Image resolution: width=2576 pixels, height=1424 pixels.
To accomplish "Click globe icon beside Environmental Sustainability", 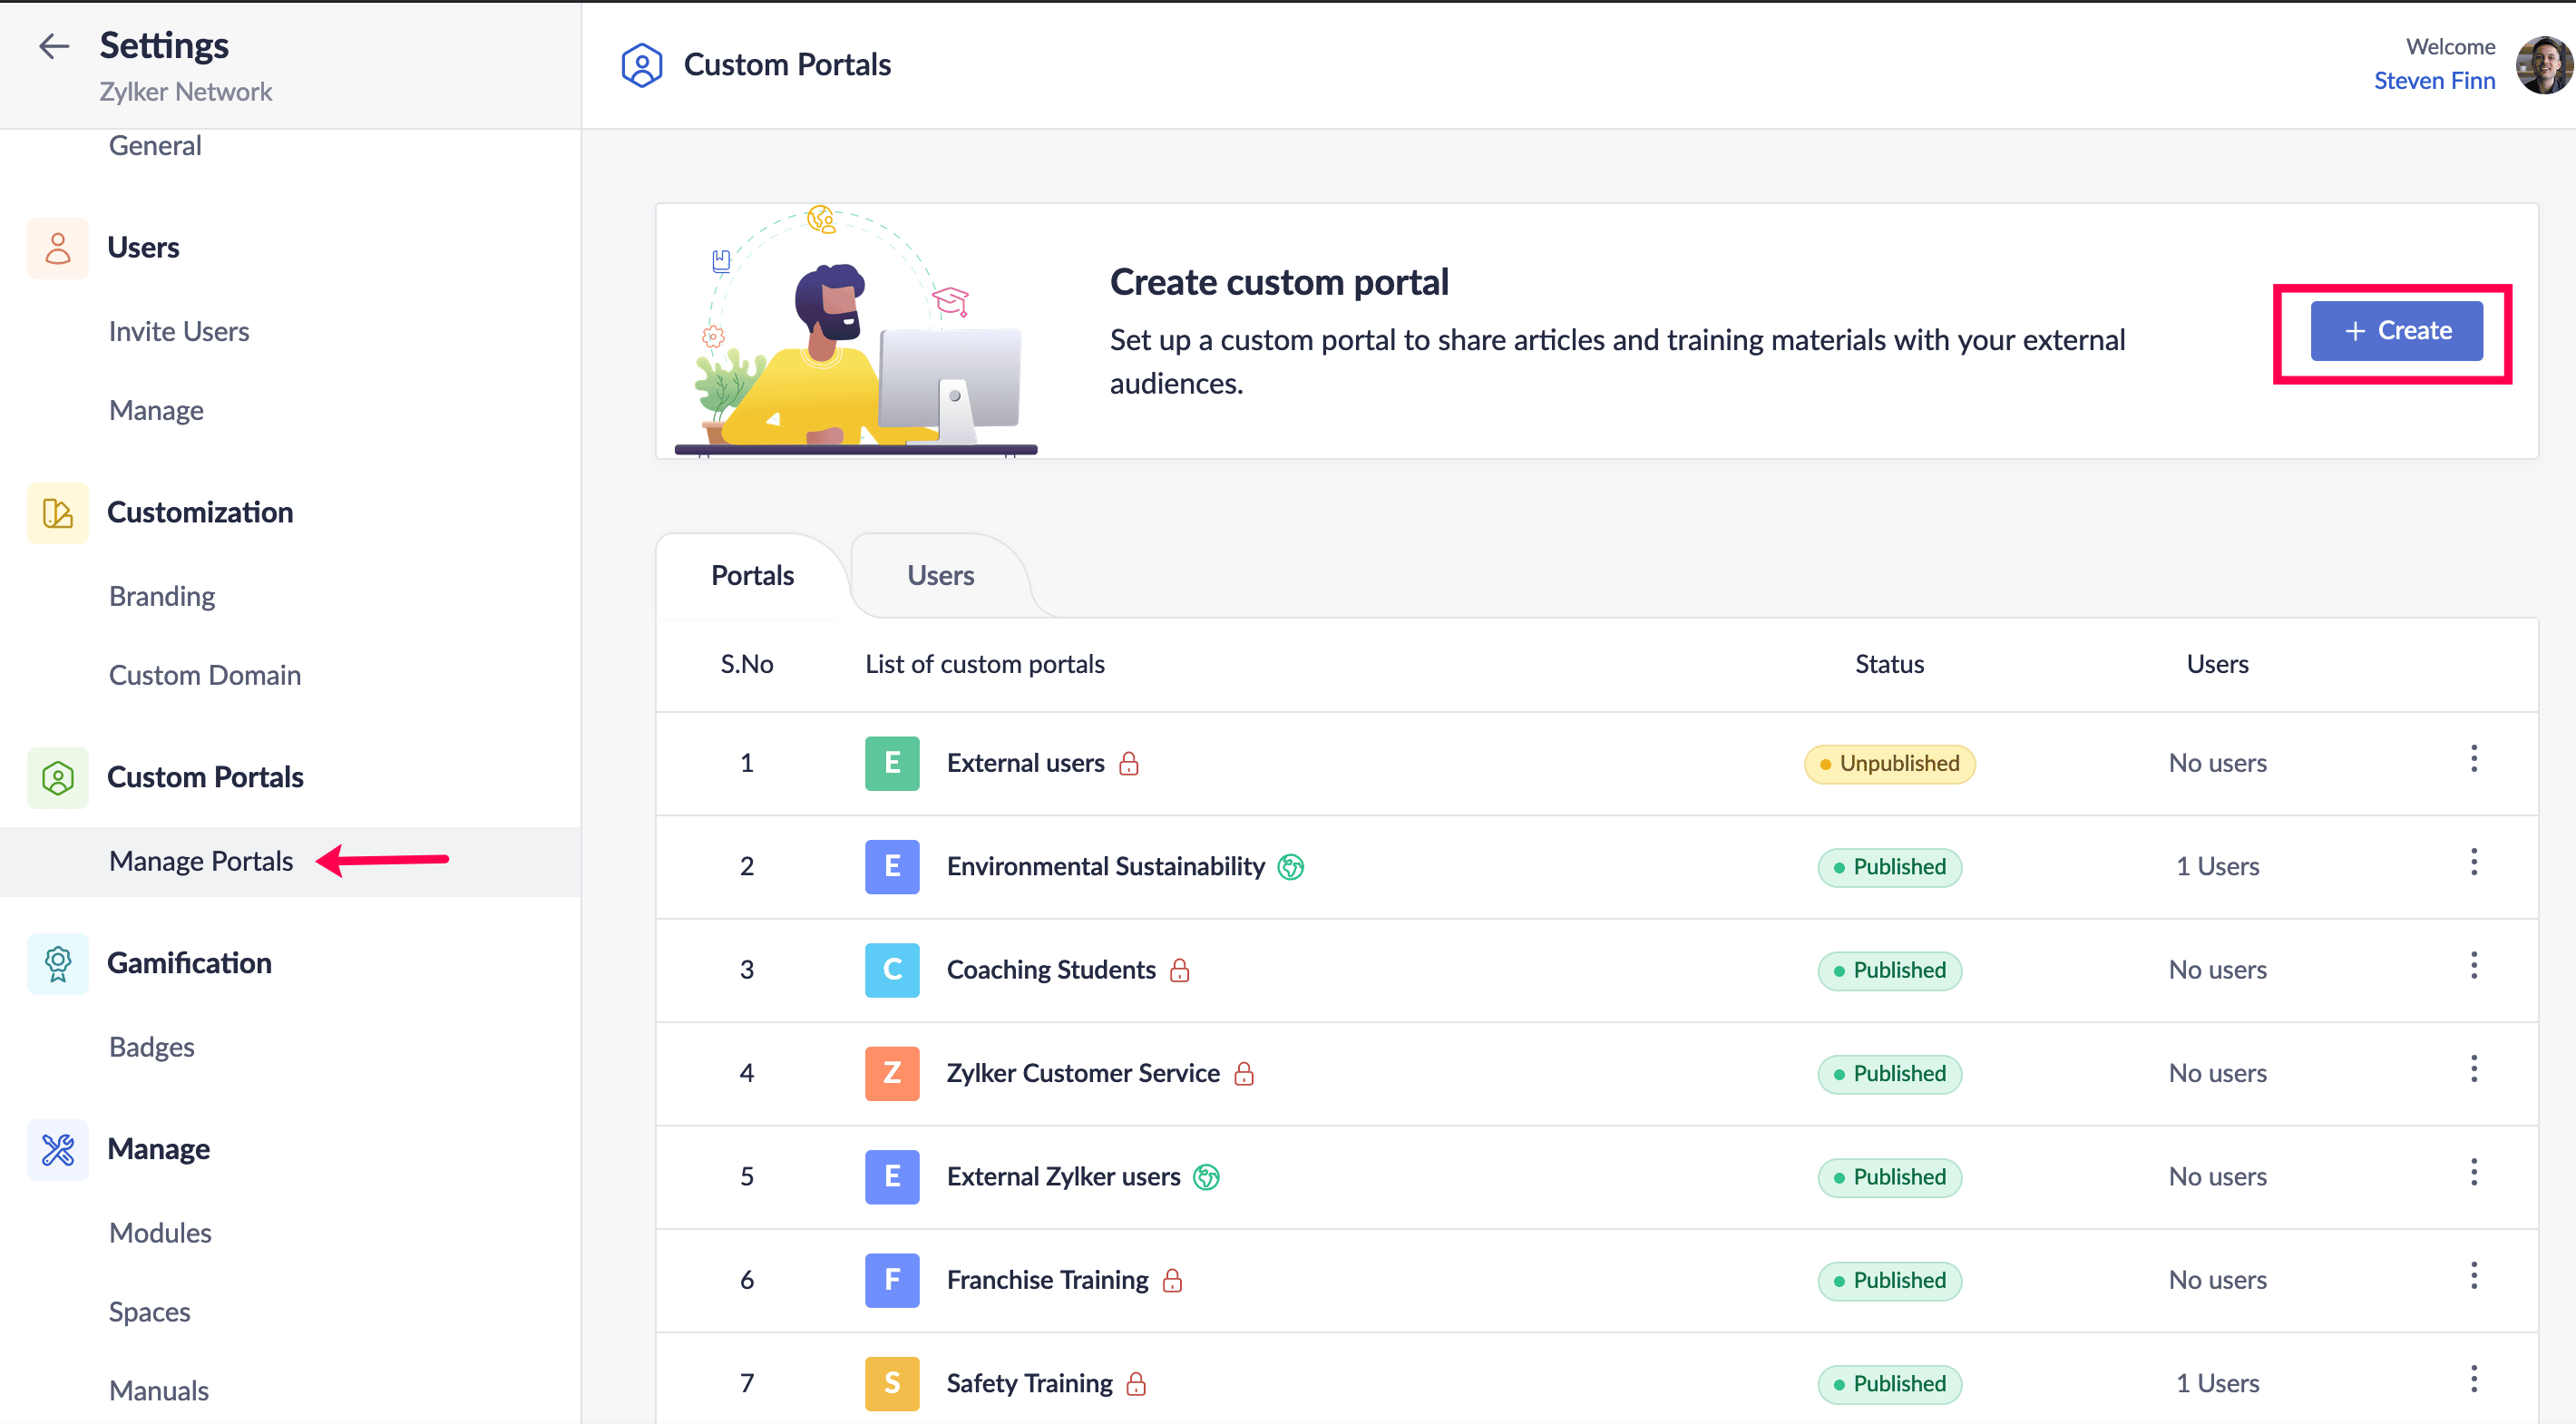I will click(1291, 867).
